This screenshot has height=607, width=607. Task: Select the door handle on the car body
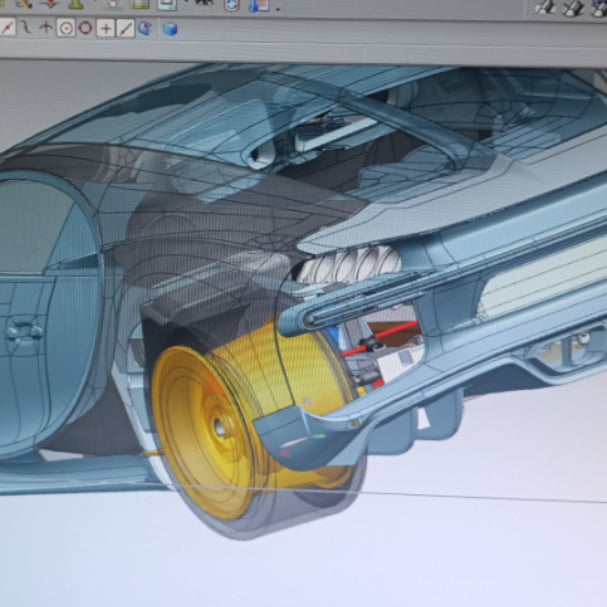[x=24, y=332]
